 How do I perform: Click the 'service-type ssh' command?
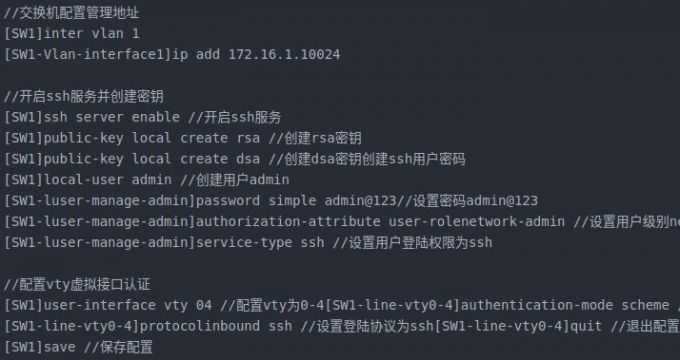pos(260,242)
